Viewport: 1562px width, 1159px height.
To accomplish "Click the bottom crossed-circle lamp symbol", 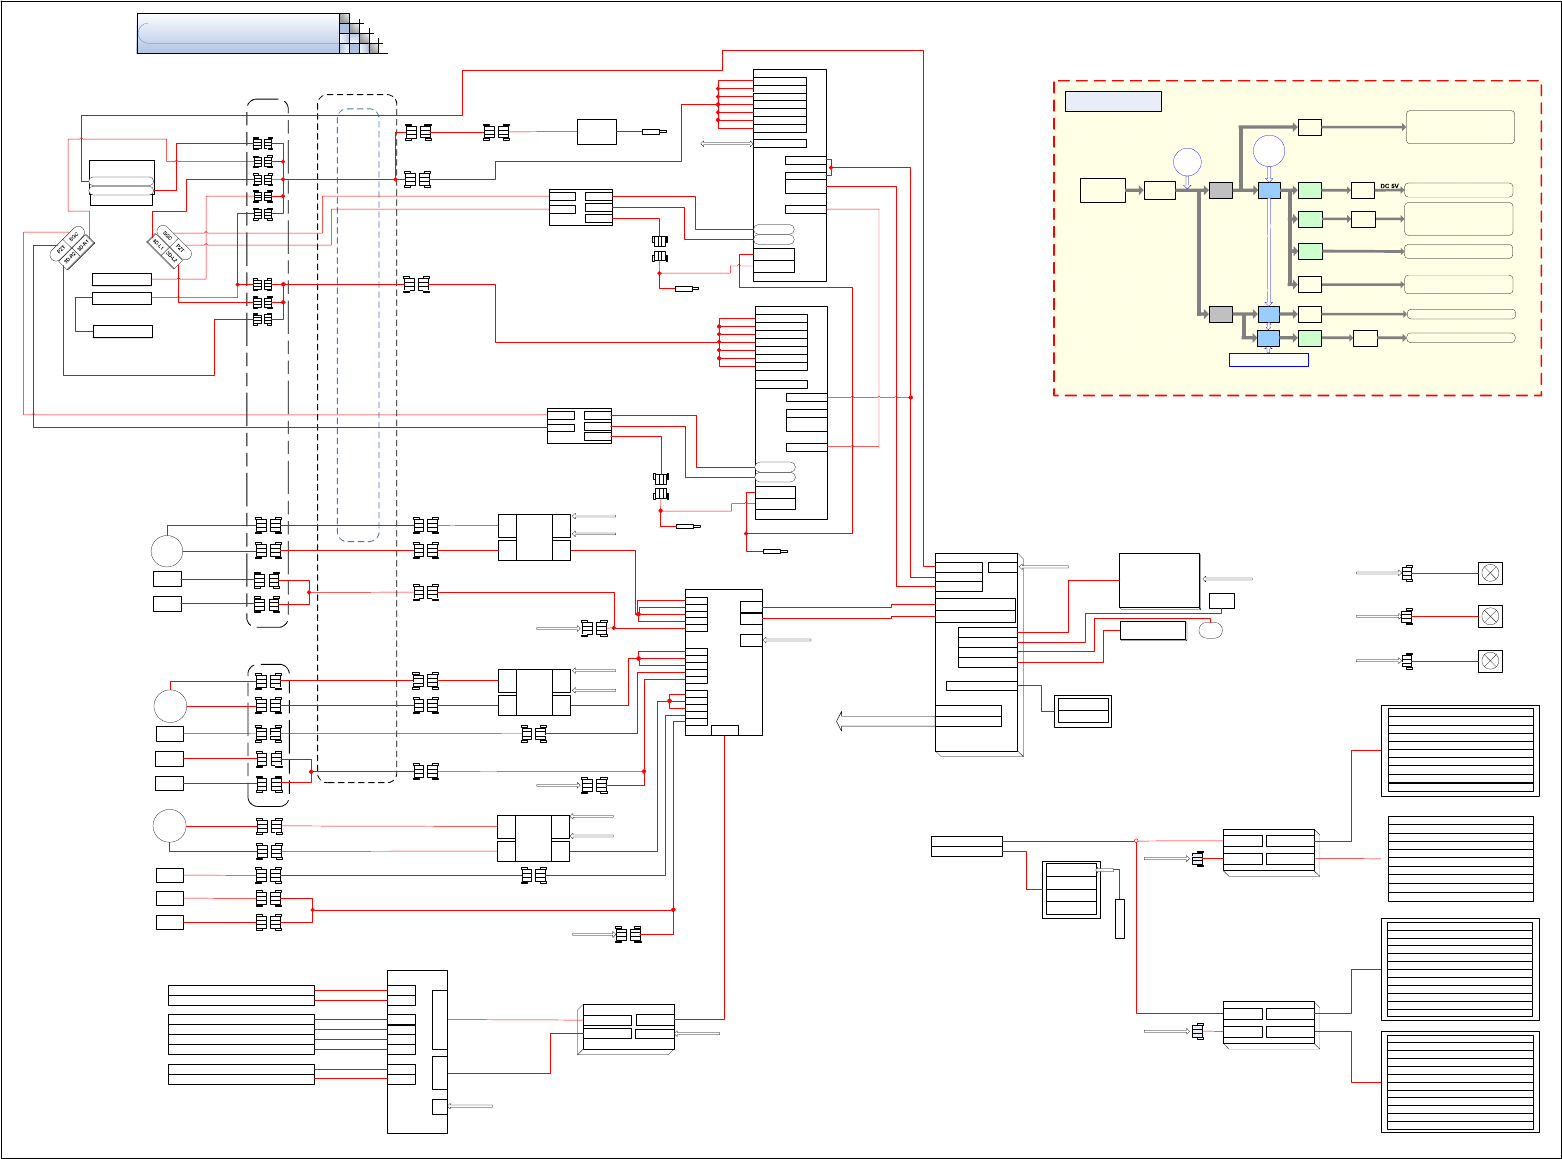I will [1490, 661].
